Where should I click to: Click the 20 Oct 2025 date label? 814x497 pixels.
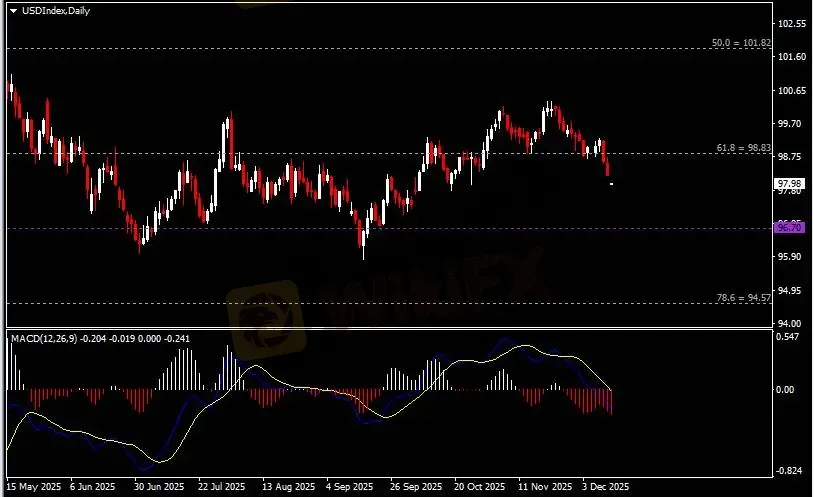[x=480, y=487]
